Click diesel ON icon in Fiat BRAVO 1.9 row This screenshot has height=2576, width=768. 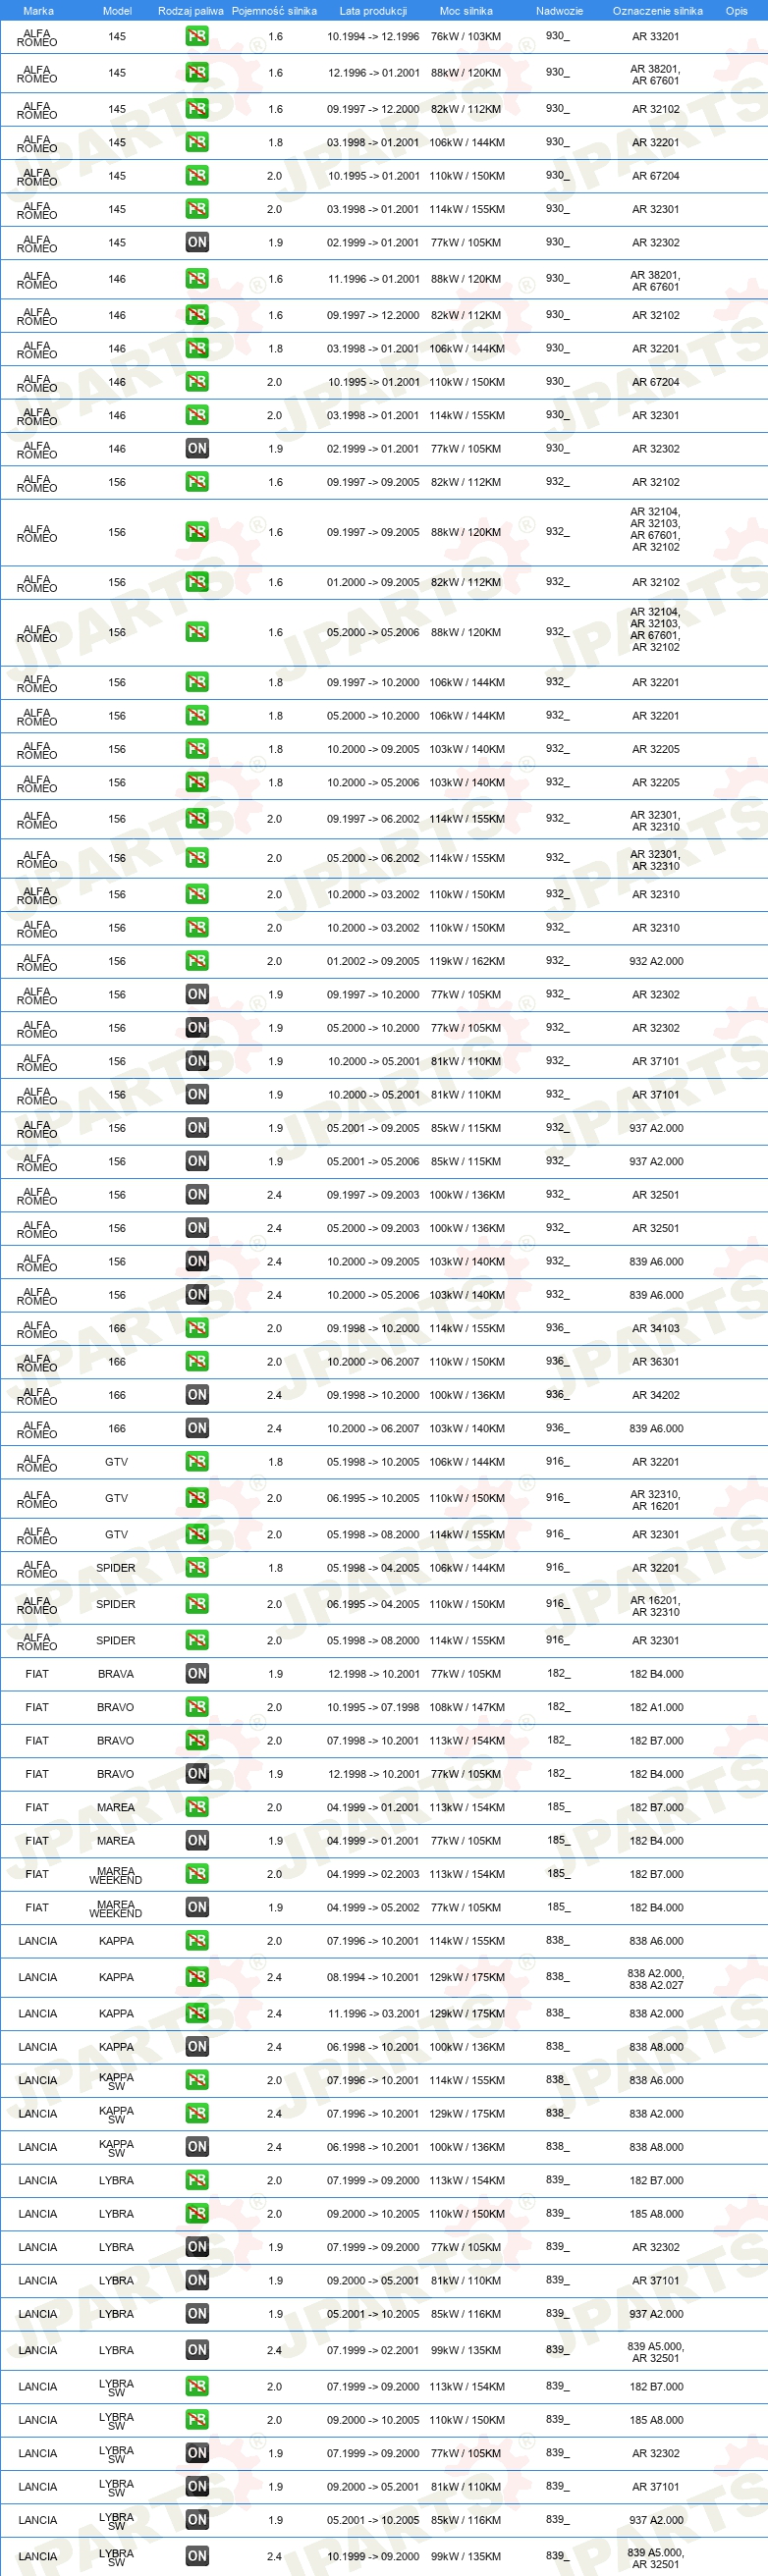tap(197, 1773)
